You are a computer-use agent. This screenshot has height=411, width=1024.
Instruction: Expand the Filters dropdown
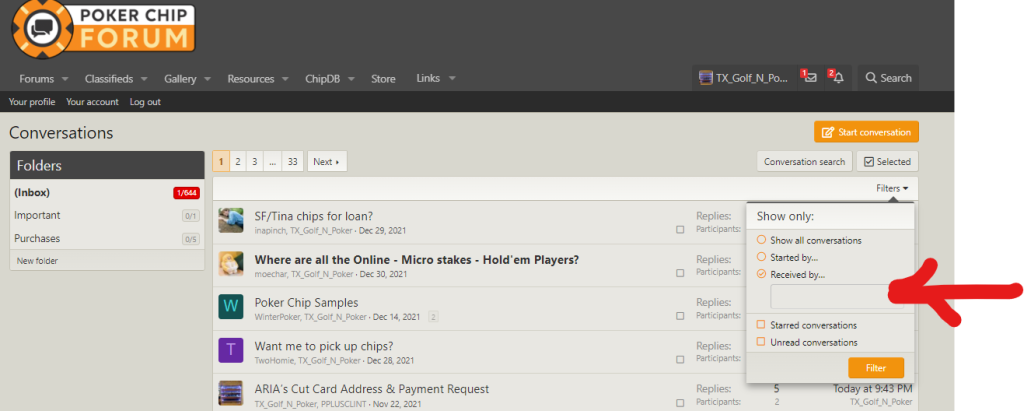point(892,188)
